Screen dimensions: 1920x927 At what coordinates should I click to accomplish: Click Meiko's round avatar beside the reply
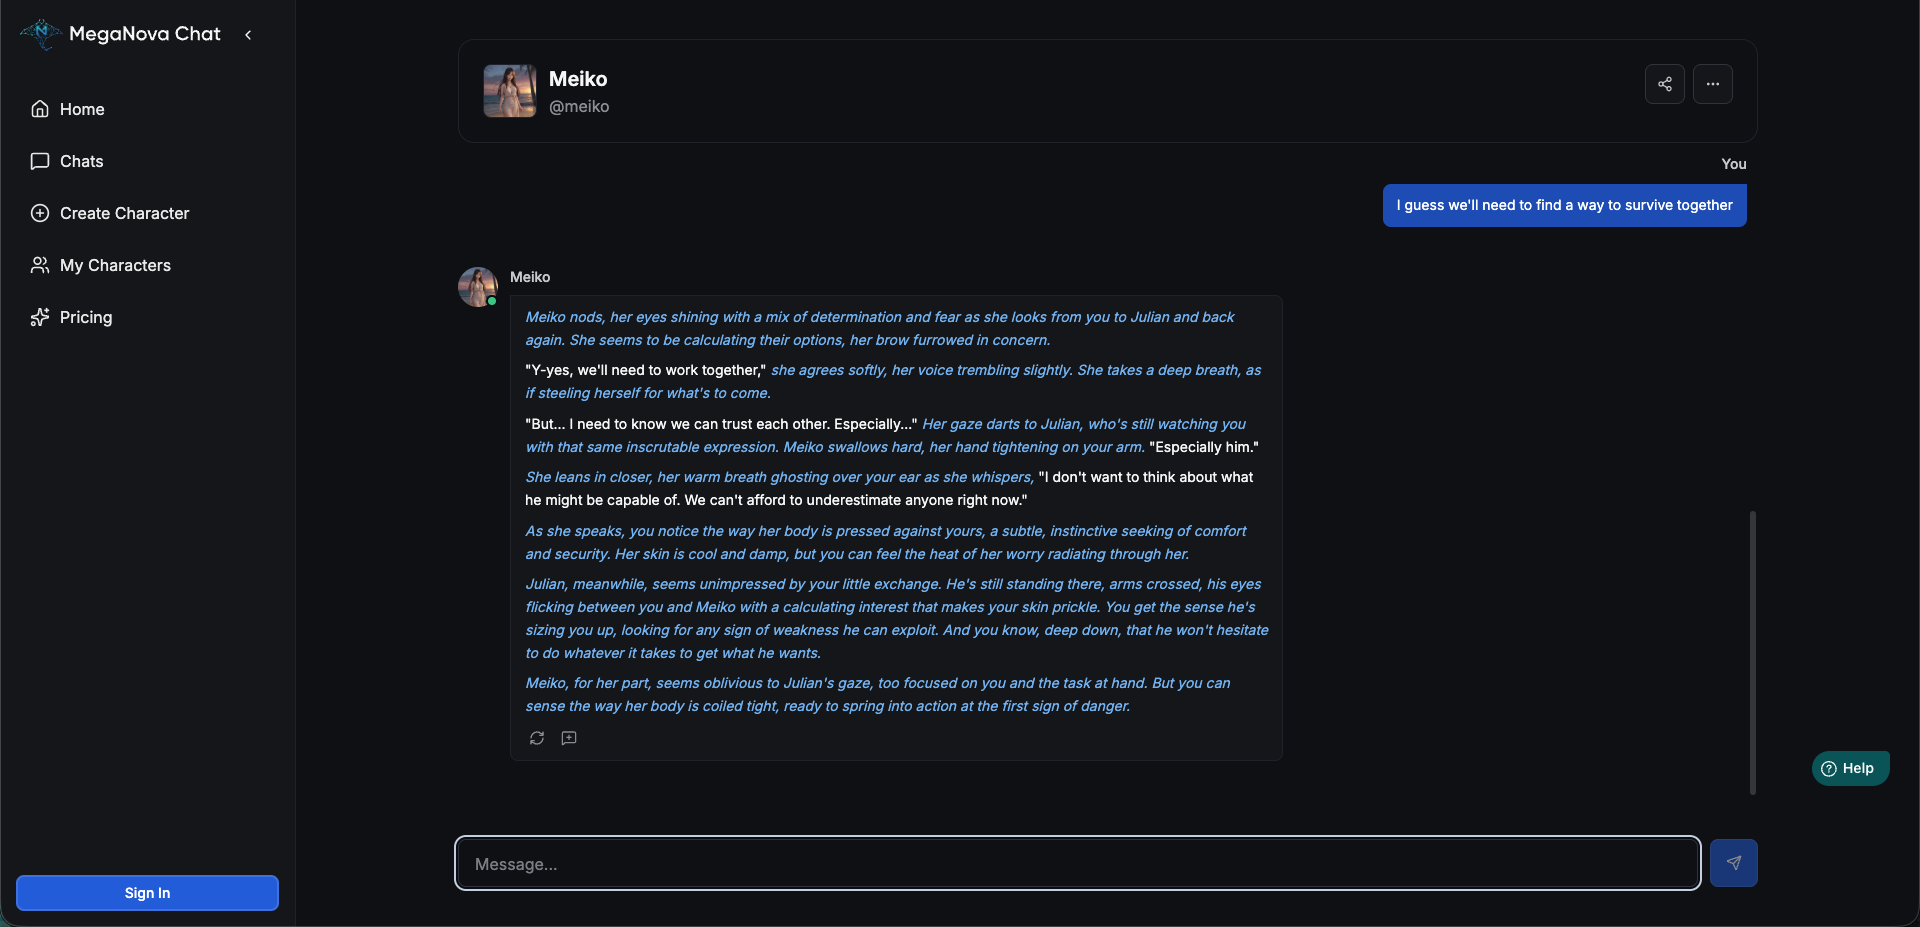coord(478,287)
